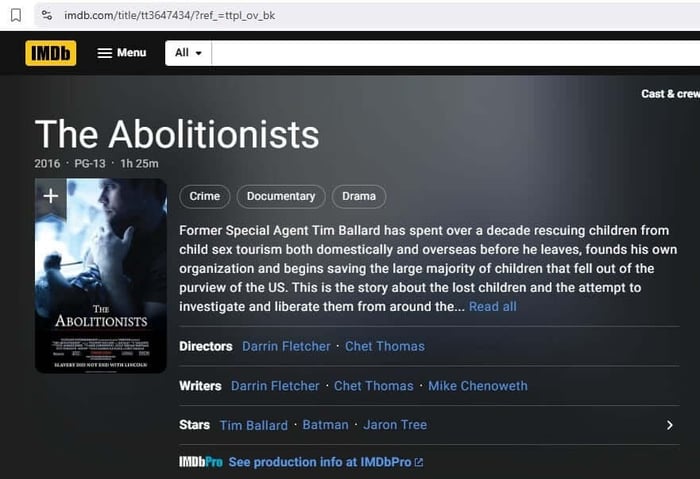The width and height of the screenshot is (700, 479).
Task: Open director Darrin Fletcher's page
Action: coord(286,346)
